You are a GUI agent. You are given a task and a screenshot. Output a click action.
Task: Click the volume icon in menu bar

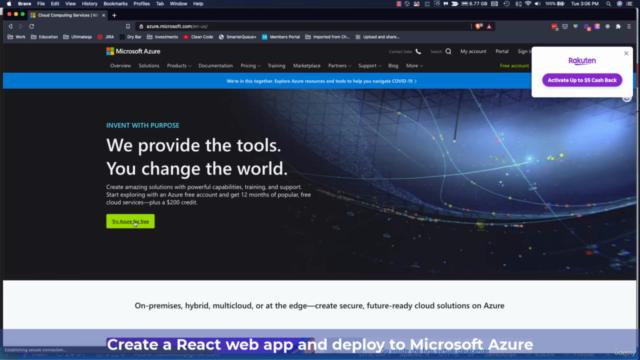pyautogui.click(x=538, y=4)
